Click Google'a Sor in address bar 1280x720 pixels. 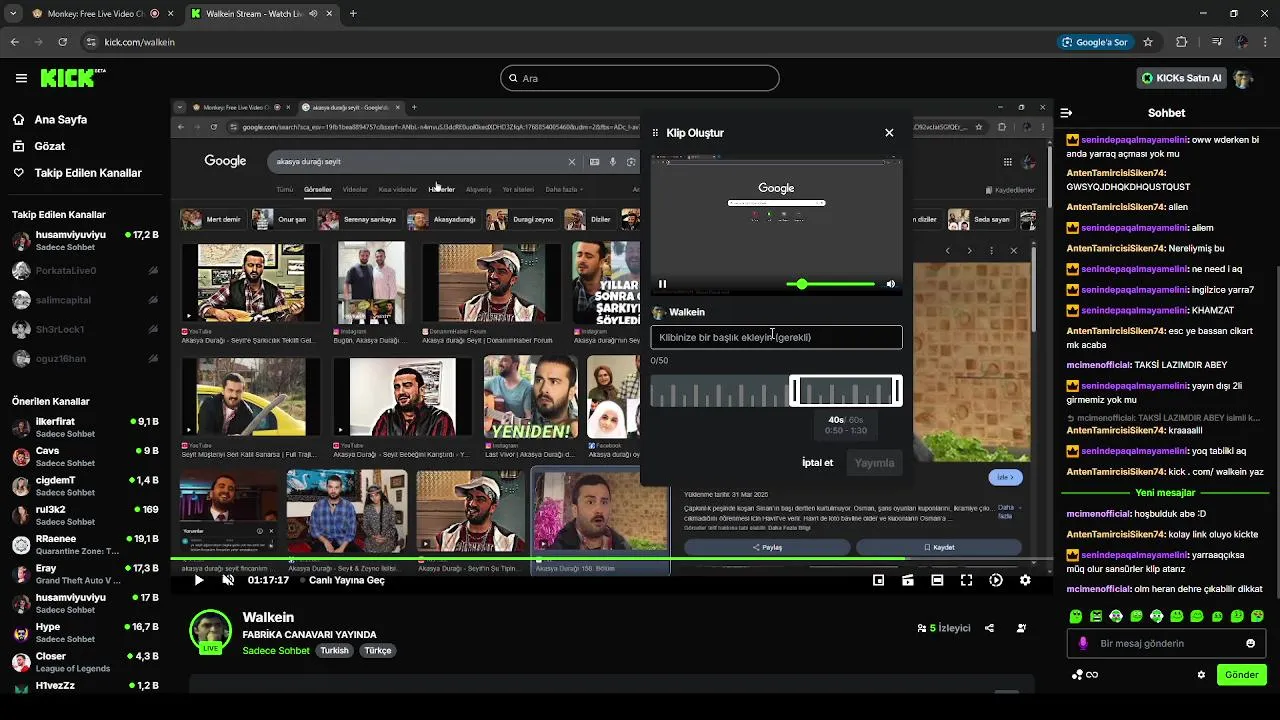1096,42
